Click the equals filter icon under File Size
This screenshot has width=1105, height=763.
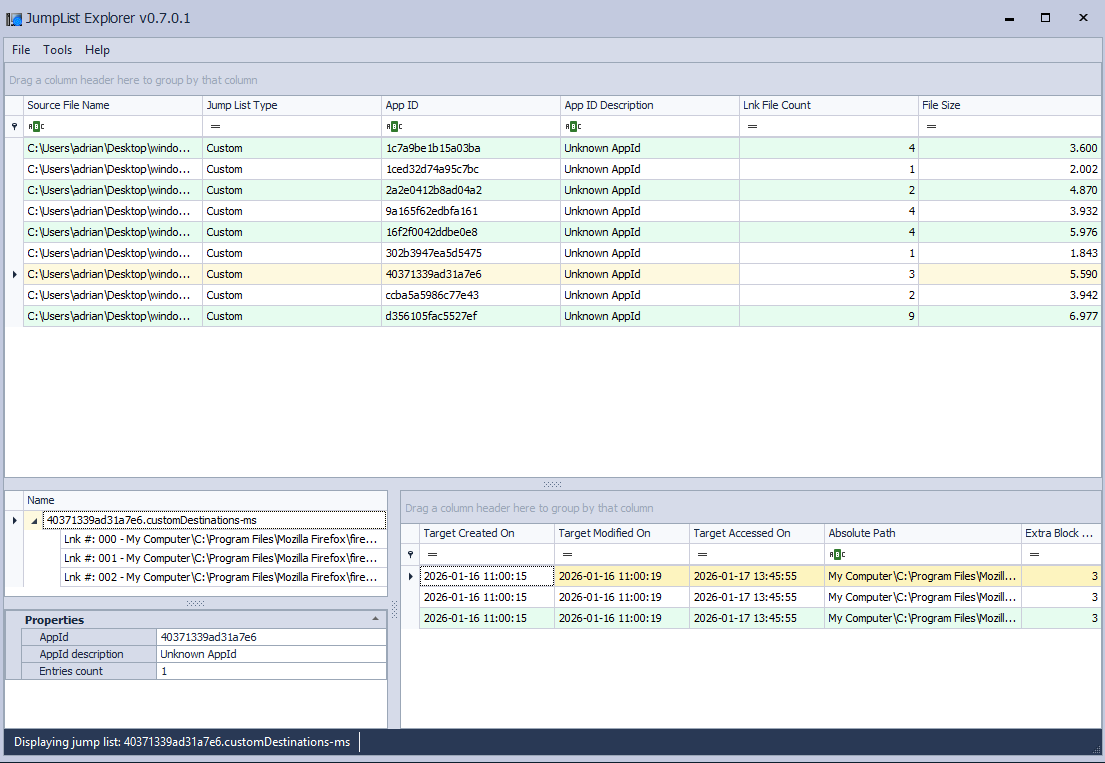coord(931,126)
